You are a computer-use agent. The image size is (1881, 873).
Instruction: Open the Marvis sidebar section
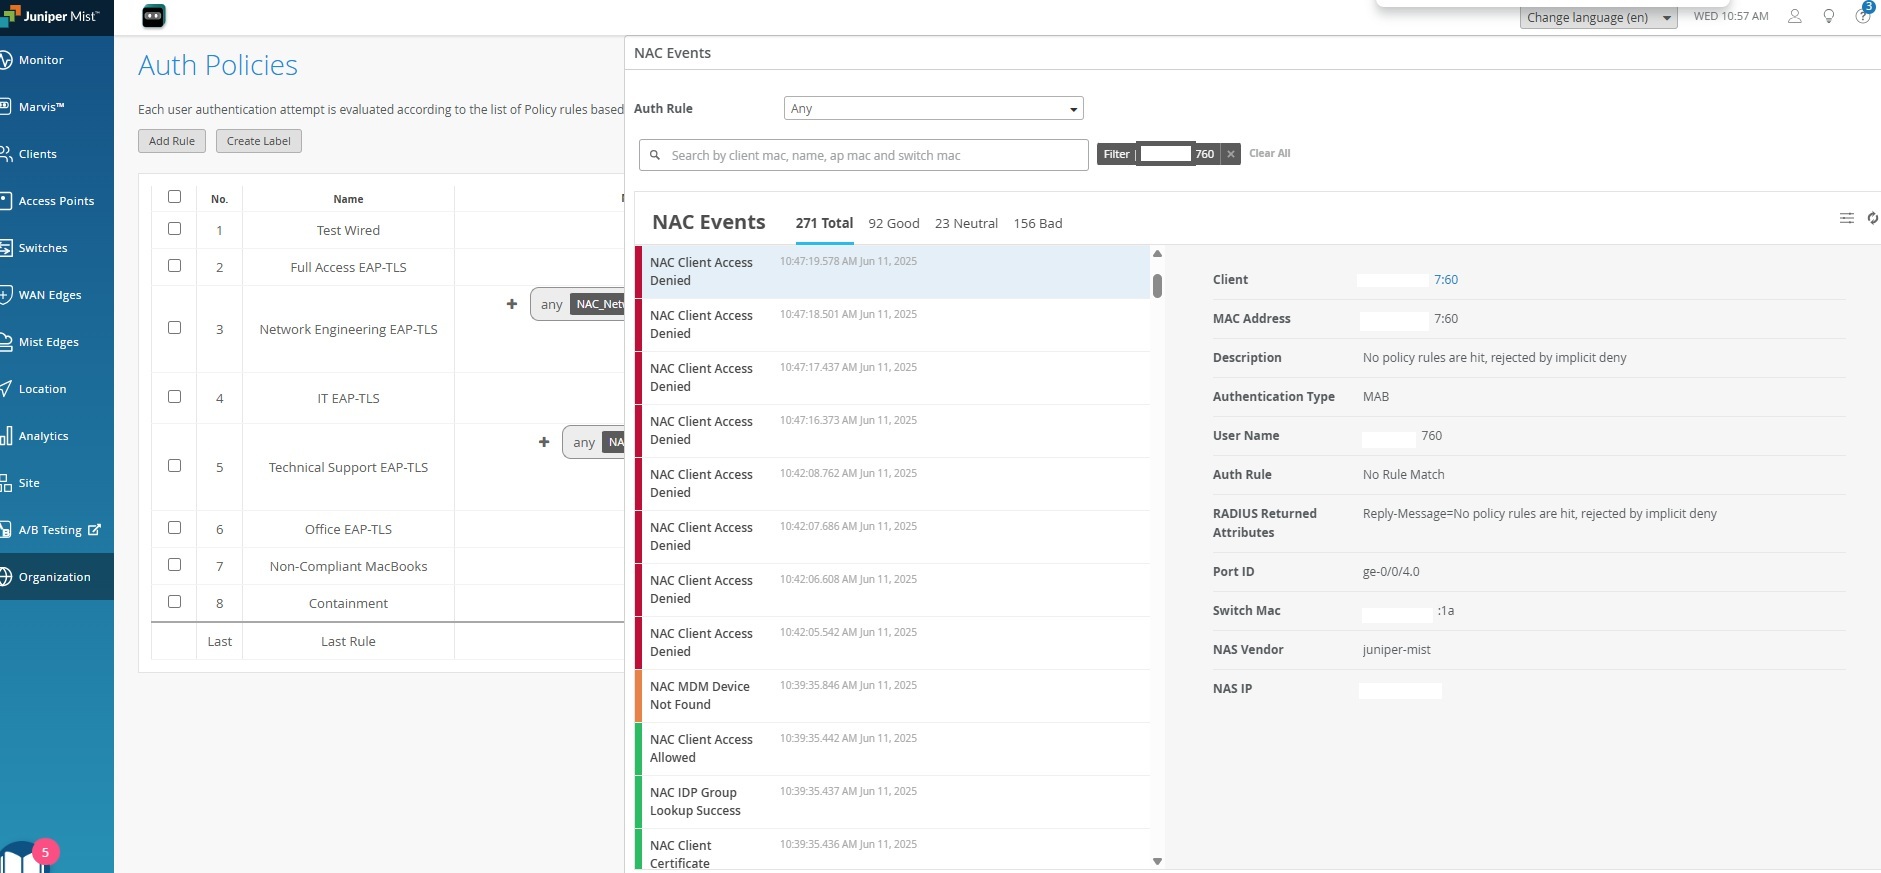56,107
